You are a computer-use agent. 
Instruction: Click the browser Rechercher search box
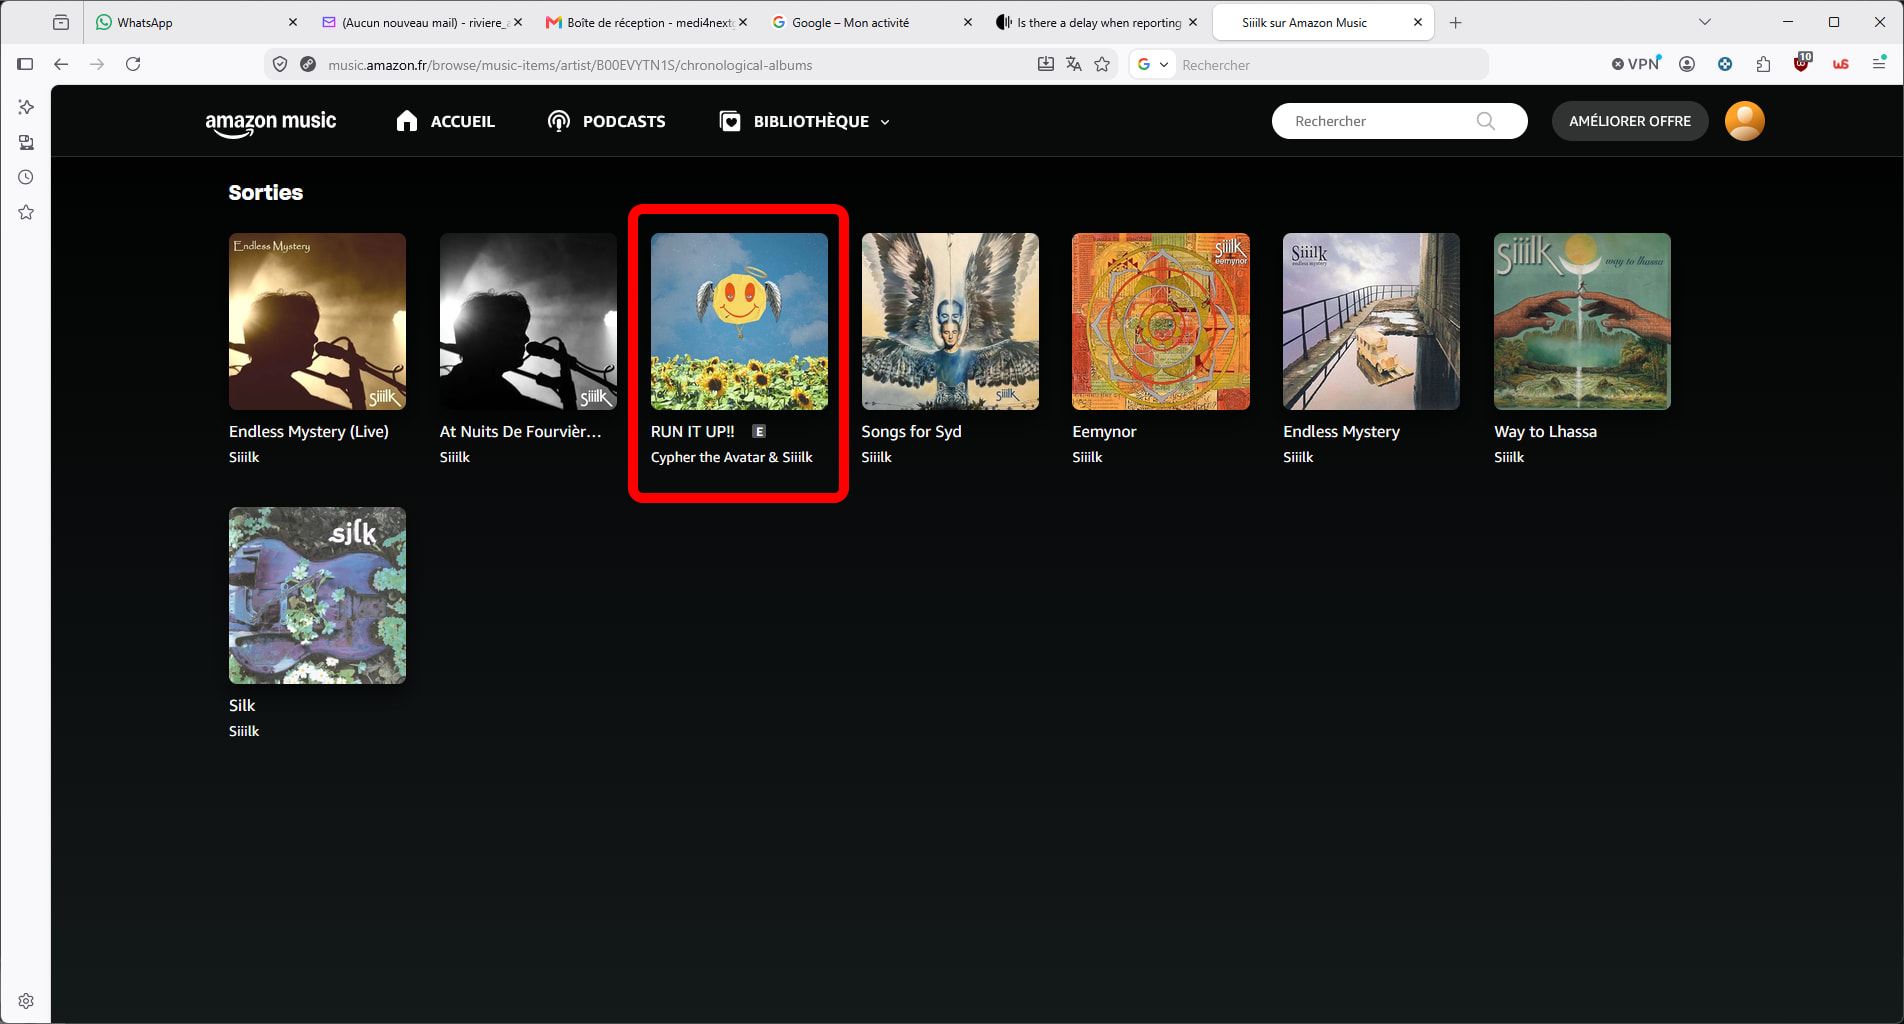coord(1330,65)
